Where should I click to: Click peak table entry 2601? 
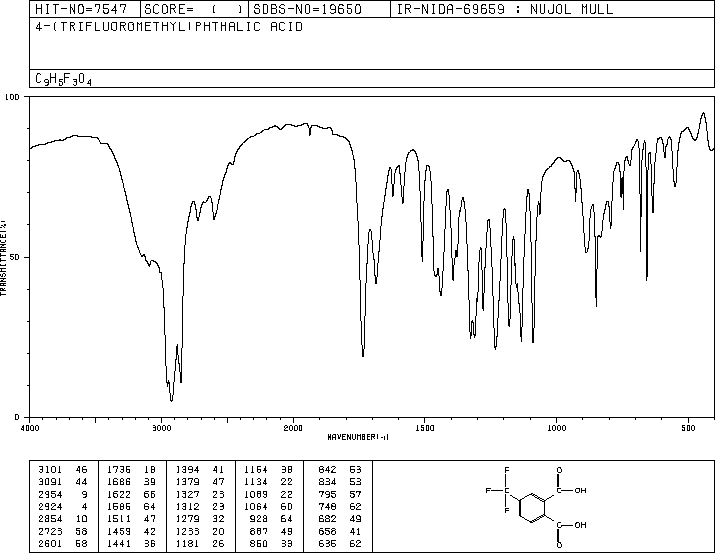pos(50,543)
